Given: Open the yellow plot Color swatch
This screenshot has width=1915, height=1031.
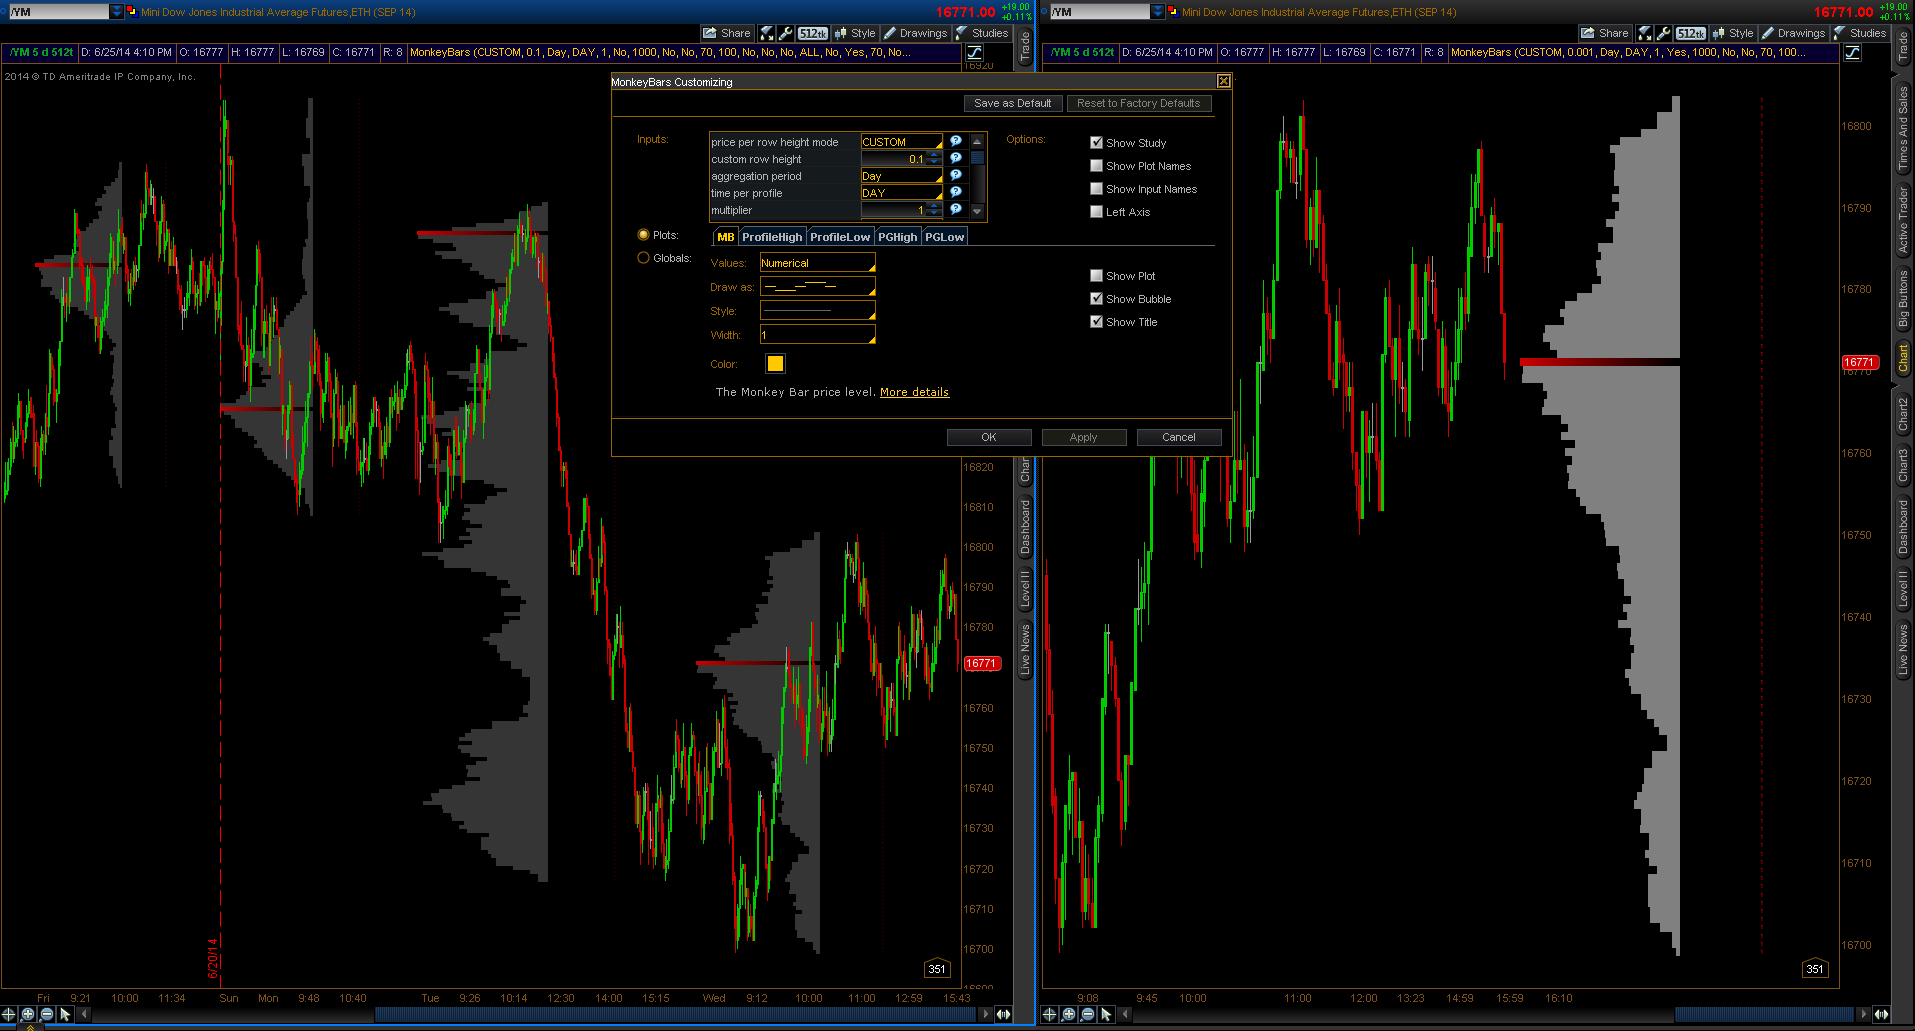Looking at the screenshot, I should click(x=775, y=364).
